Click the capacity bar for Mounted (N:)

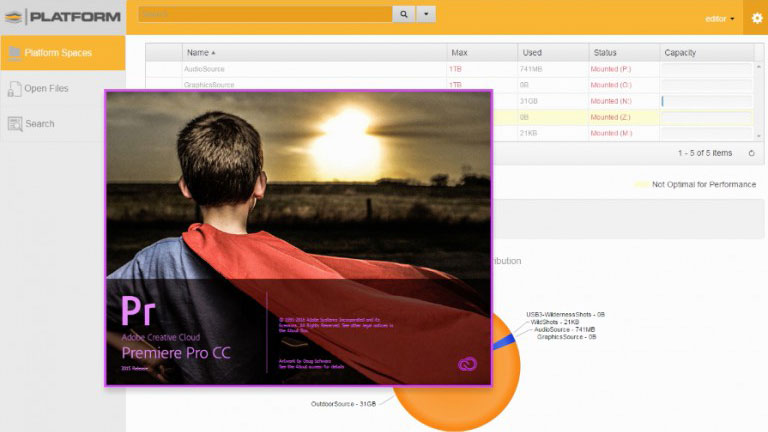point(707,101)
